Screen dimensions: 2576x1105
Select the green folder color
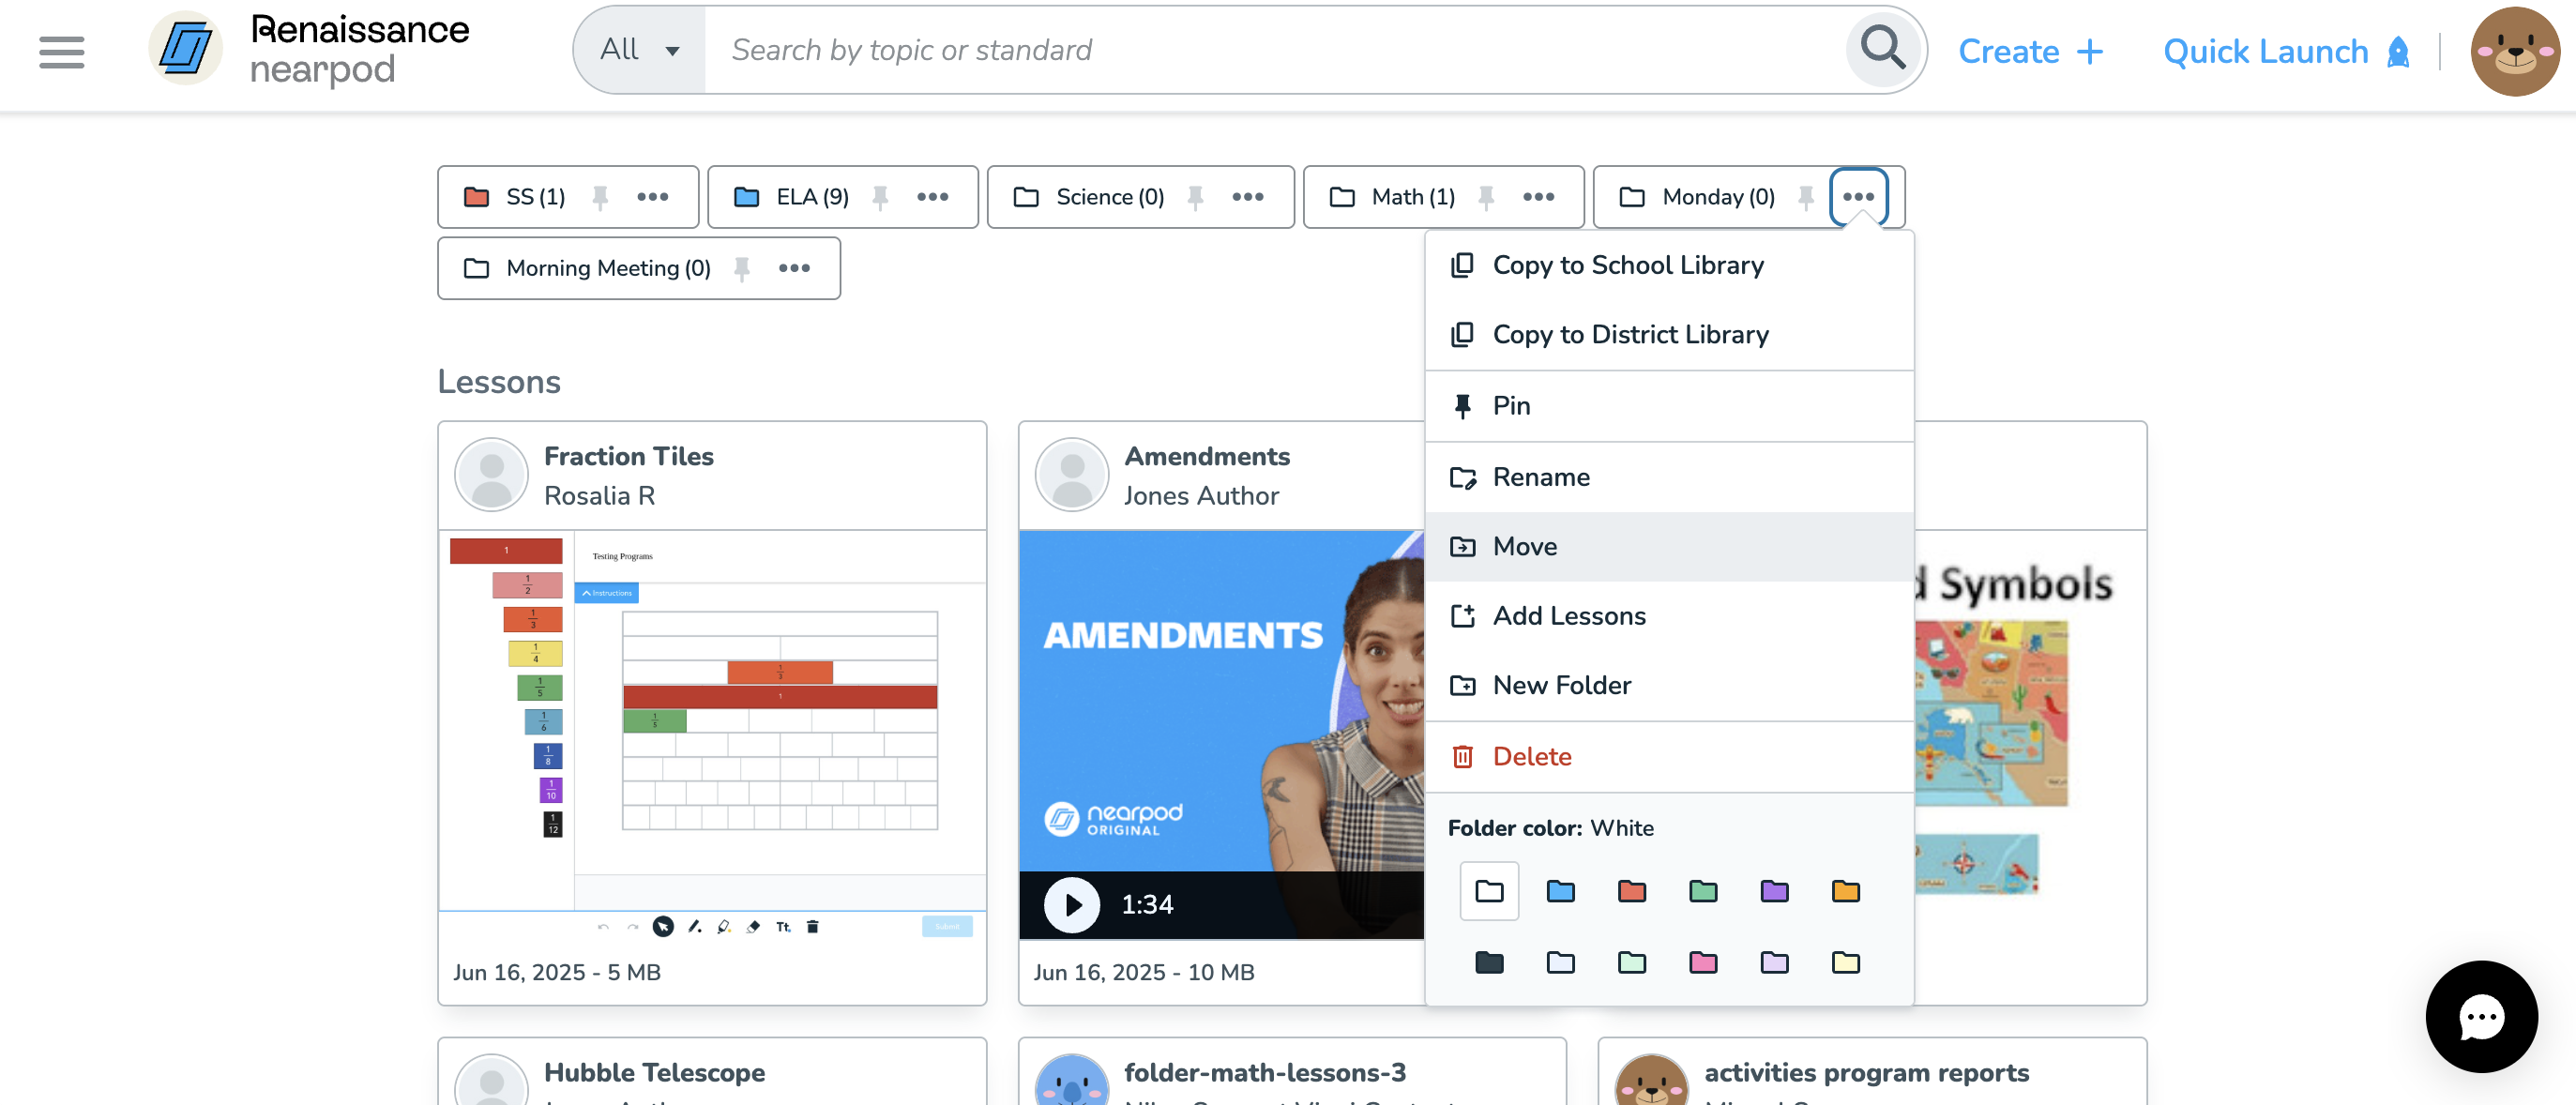click(x=1703, y=890)
